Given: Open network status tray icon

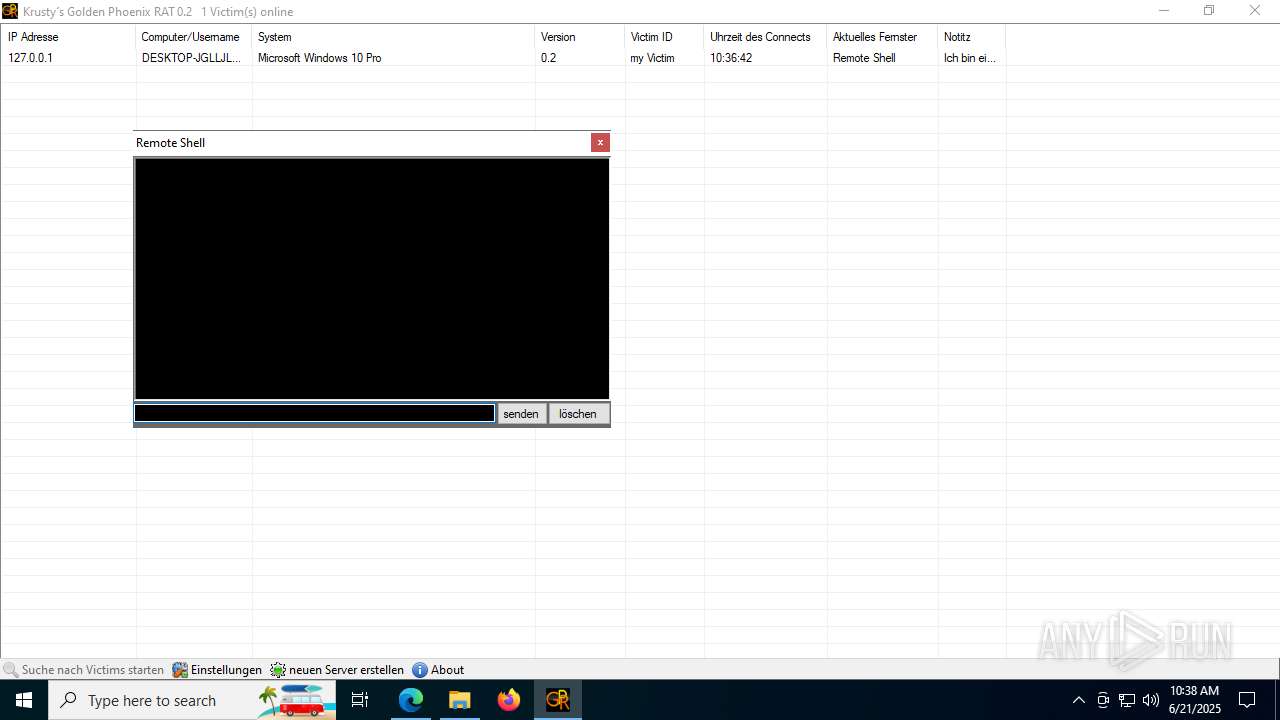Looking at the screenshot, I should point(1127,700).
